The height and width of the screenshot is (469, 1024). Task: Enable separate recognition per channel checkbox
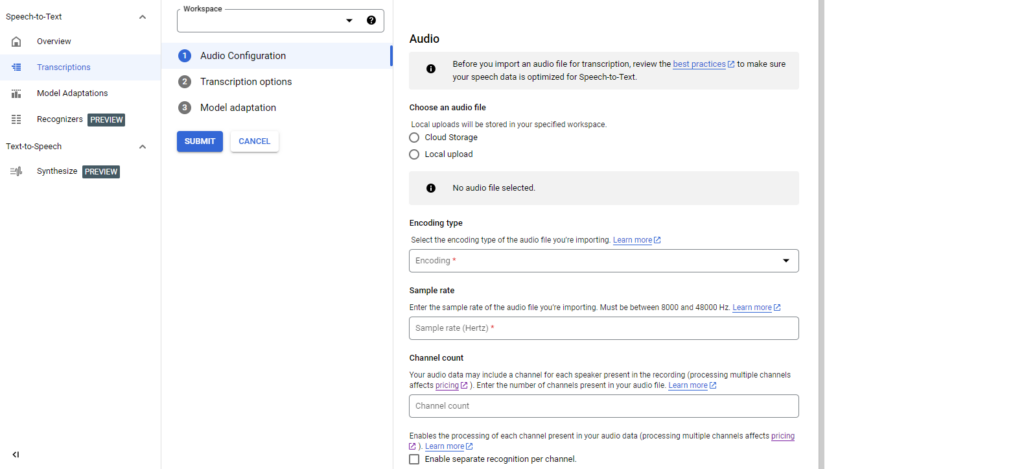coord(414,459)
